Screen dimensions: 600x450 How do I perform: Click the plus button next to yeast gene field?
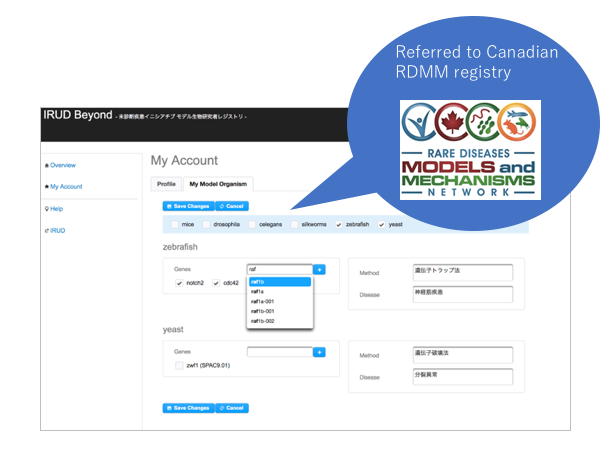(319, 352)
